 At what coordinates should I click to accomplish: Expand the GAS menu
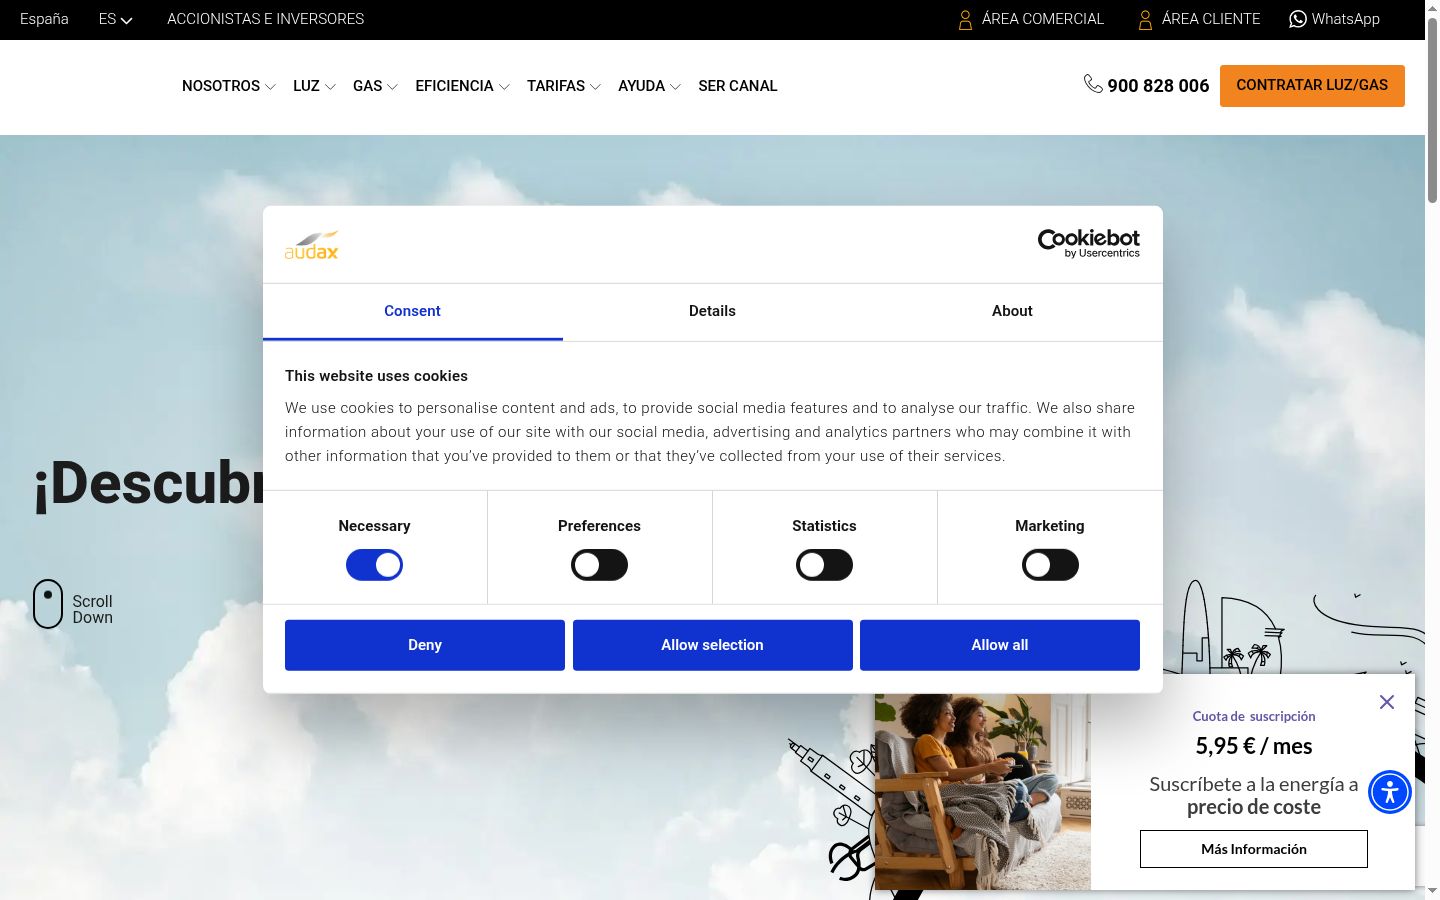coord(375,86)
